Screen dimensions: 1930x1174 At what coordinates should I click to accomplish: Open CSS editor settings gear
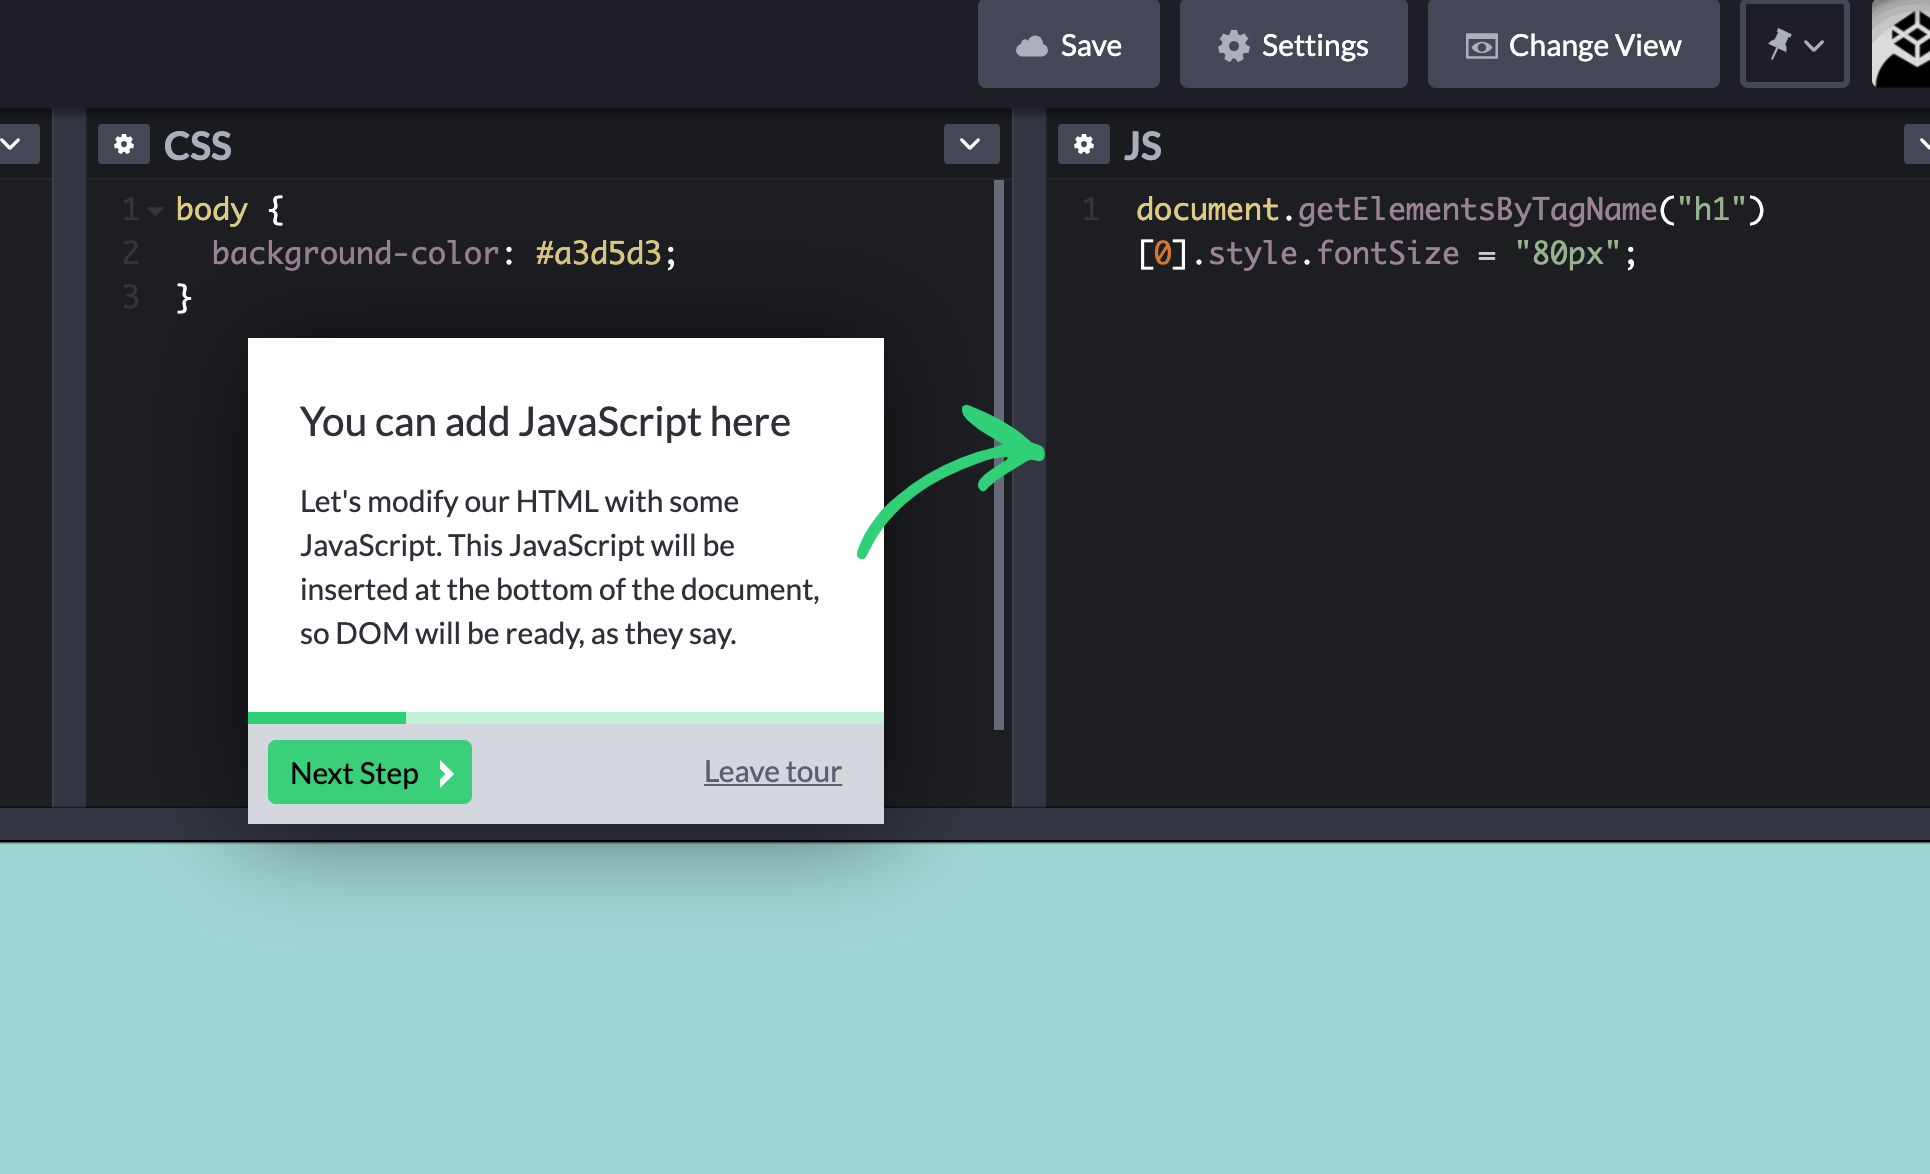[124, 145]
